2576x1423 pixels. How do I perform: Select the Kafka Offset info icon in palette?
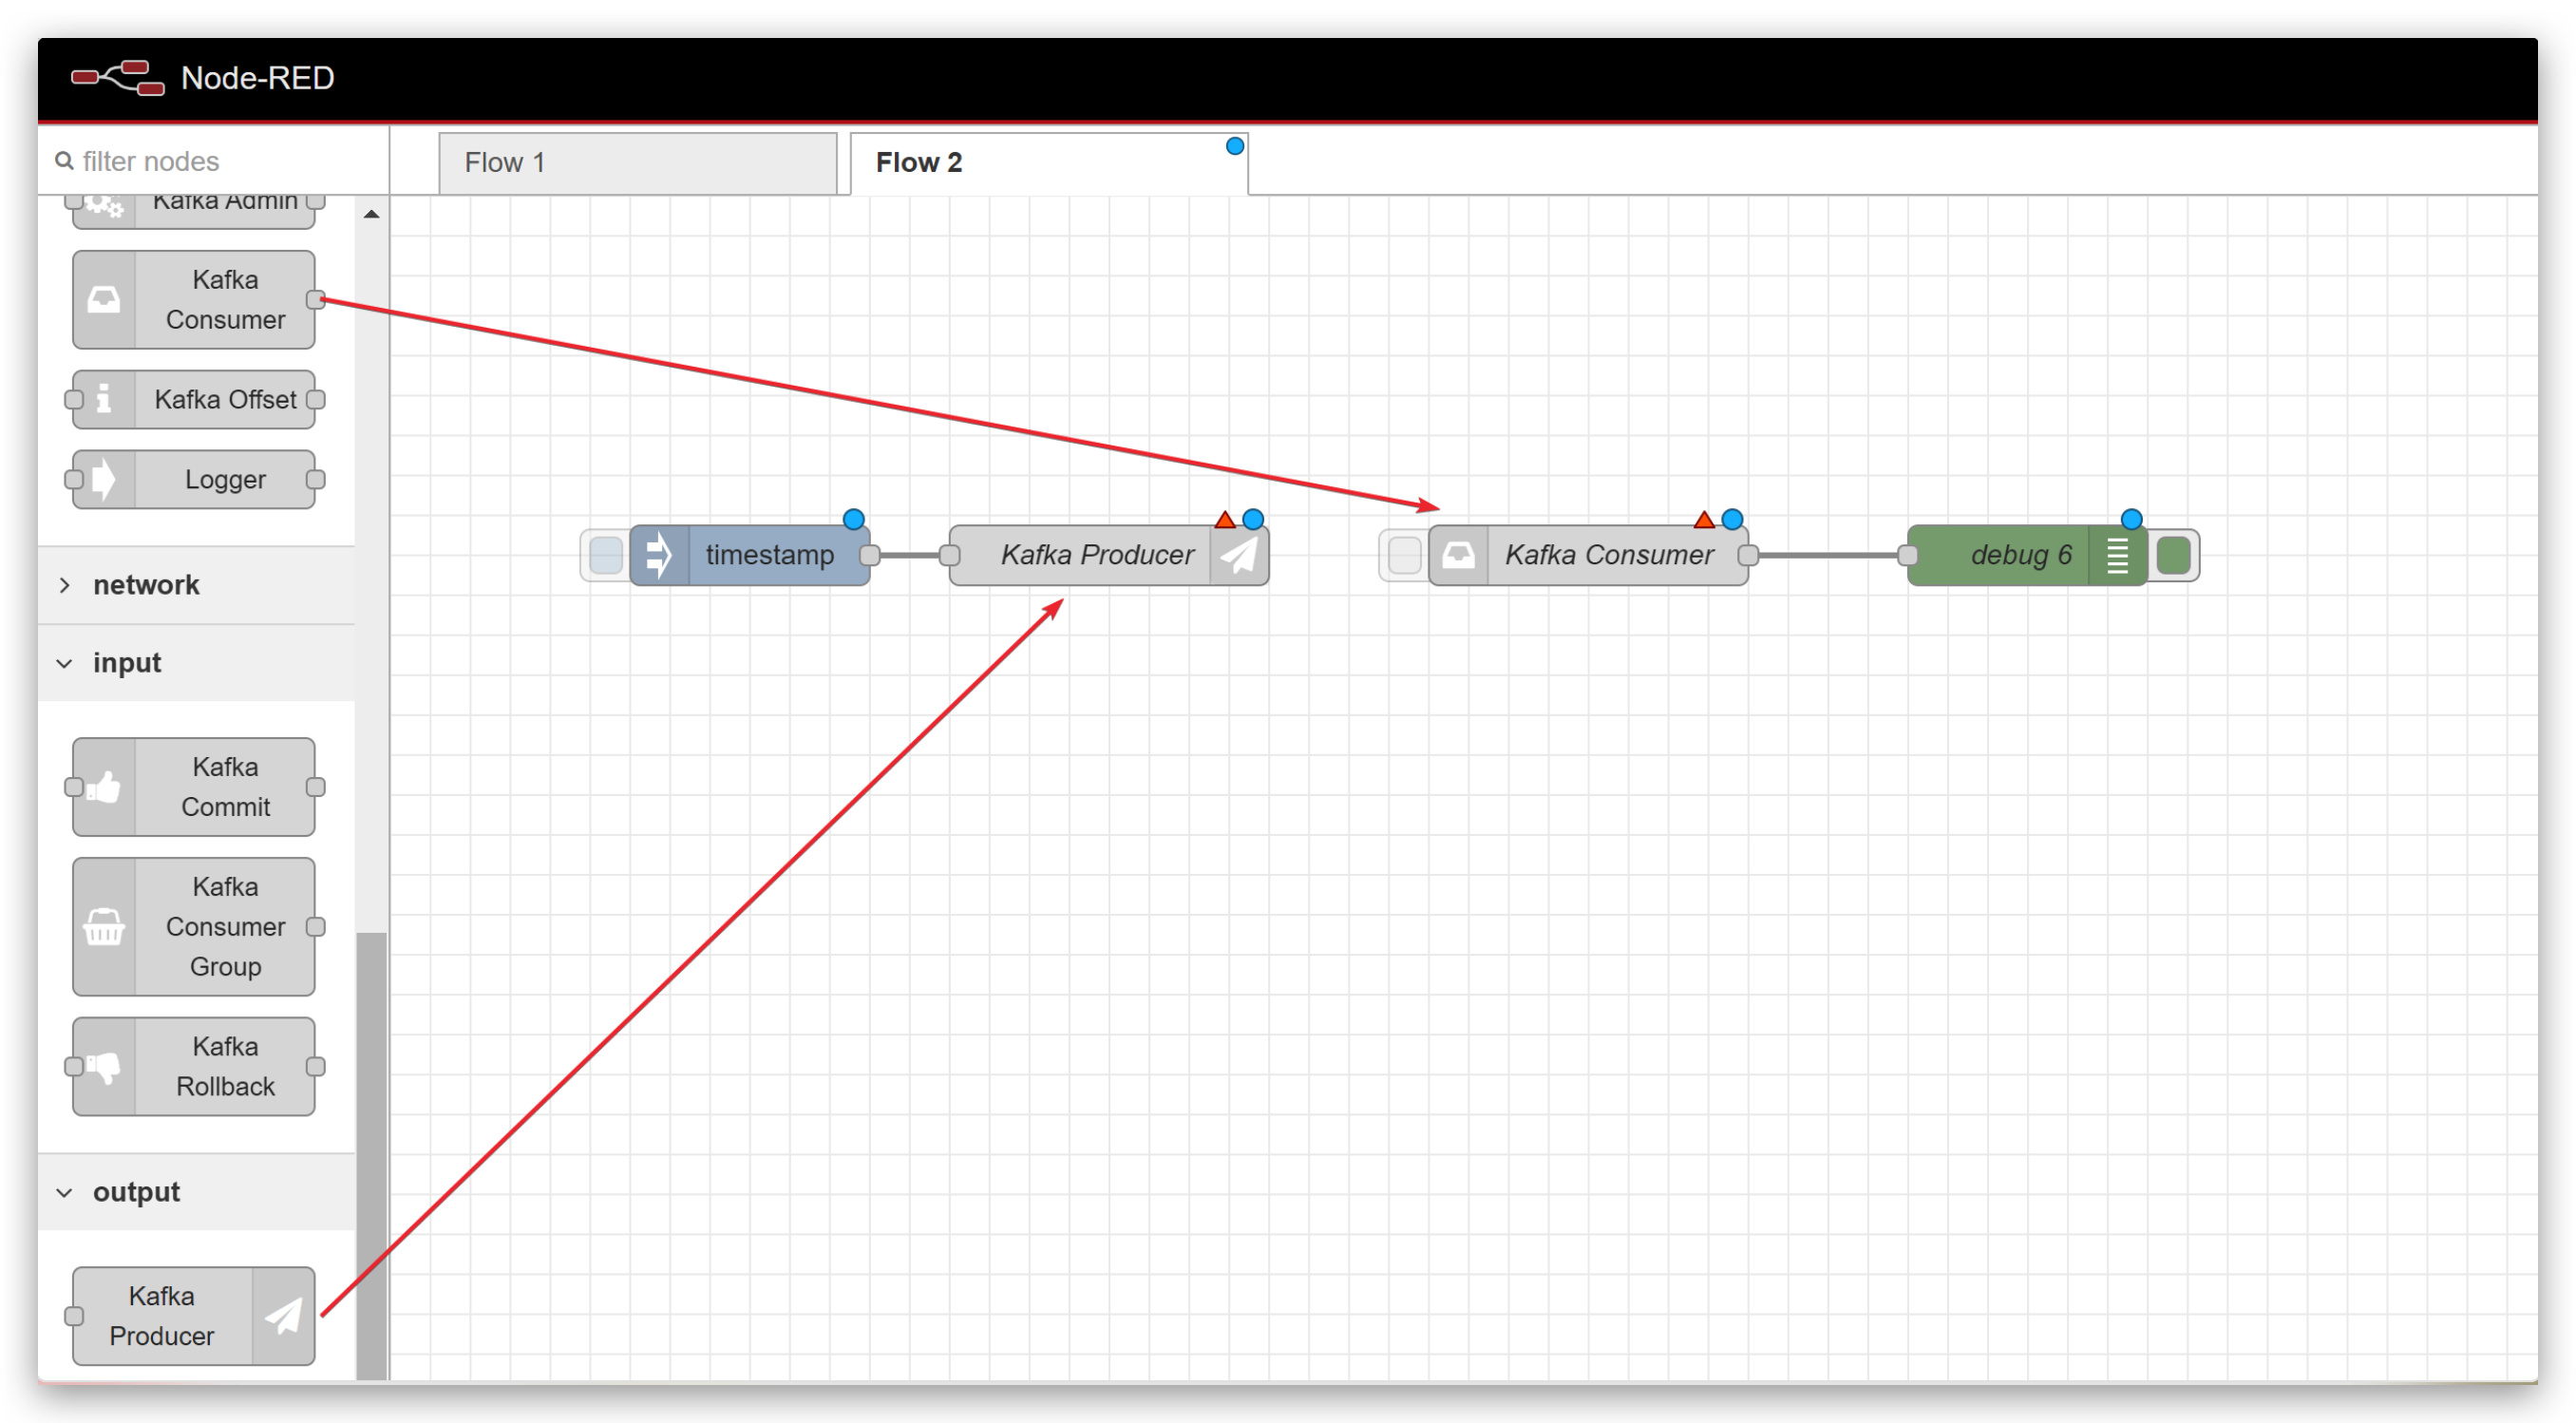pyautogui.click(x=104, y=399)
